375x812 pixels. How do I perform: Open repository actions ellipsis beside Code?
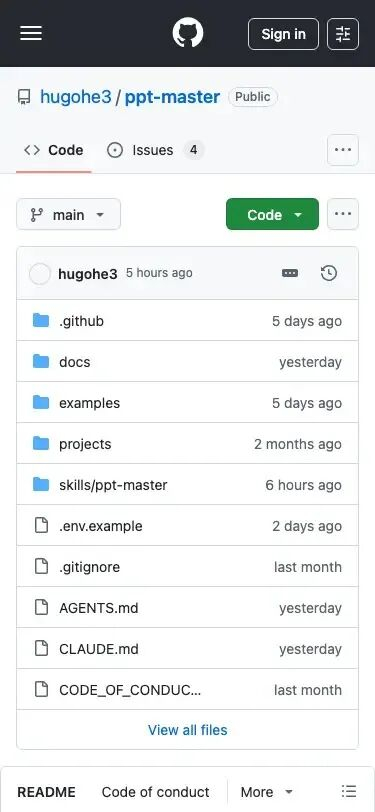[x=343, y=214]
